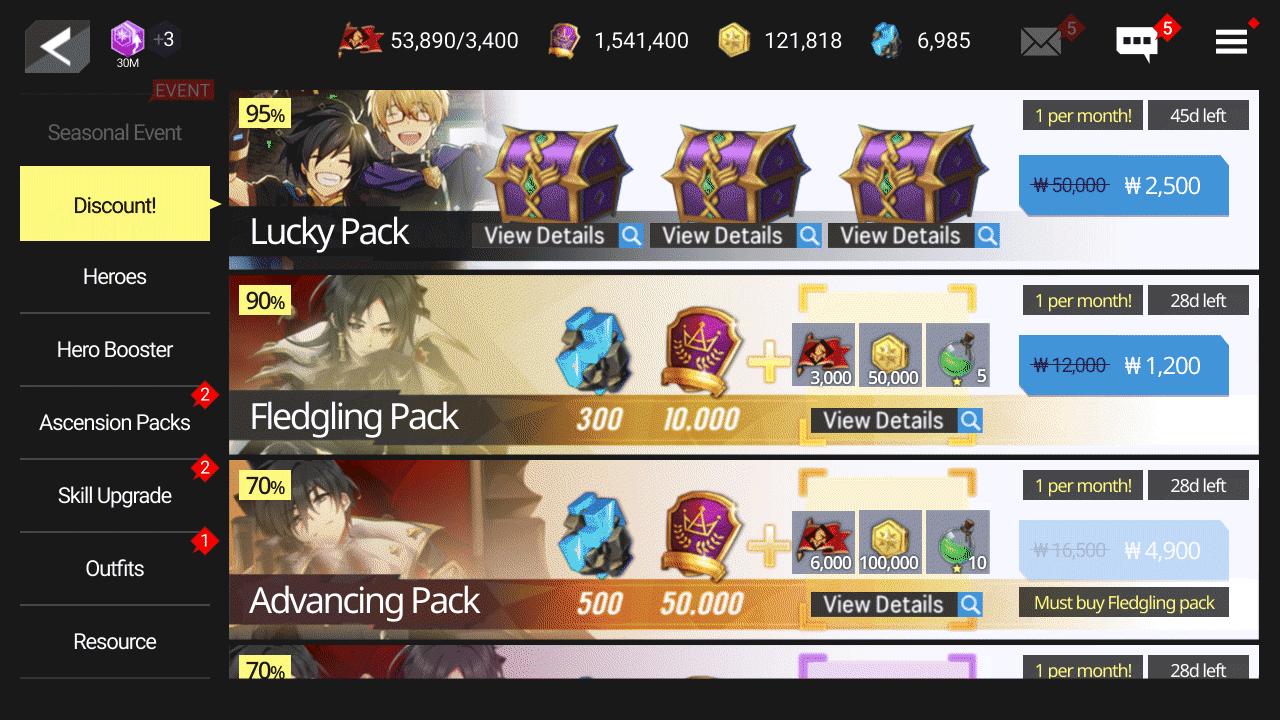Click the red stamina flag icon

point(361,40)
